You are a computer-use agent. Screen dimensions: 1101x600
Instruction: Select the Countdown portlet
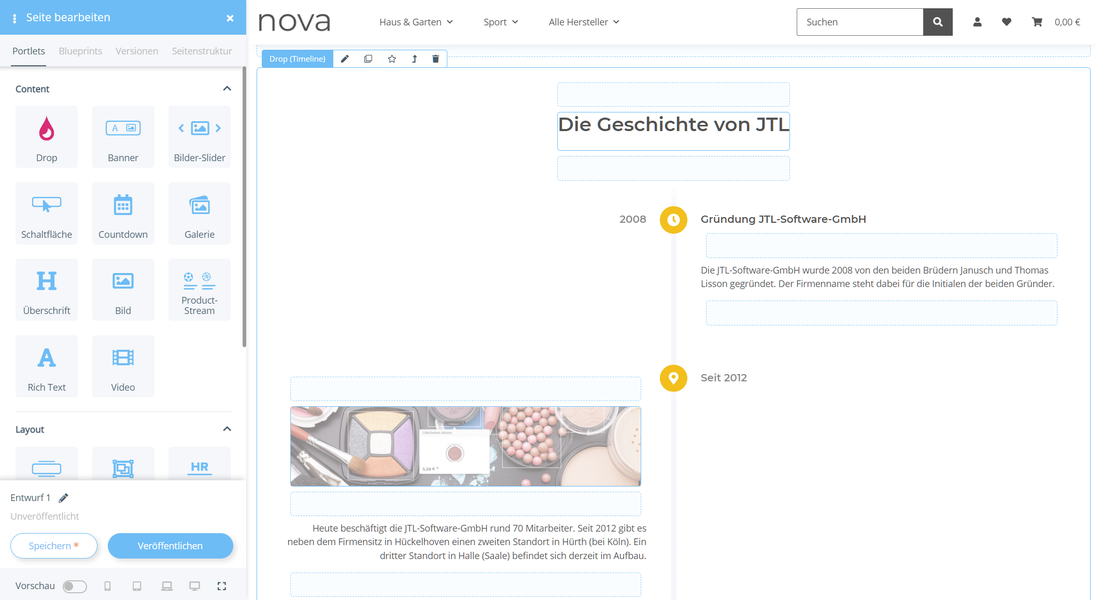(123, 214)
